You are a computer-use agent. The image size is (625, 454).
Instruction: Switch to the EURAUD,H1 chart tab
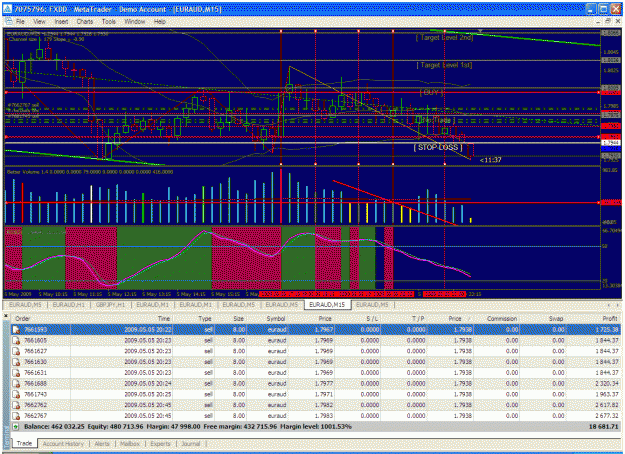(x=69, y=305)
